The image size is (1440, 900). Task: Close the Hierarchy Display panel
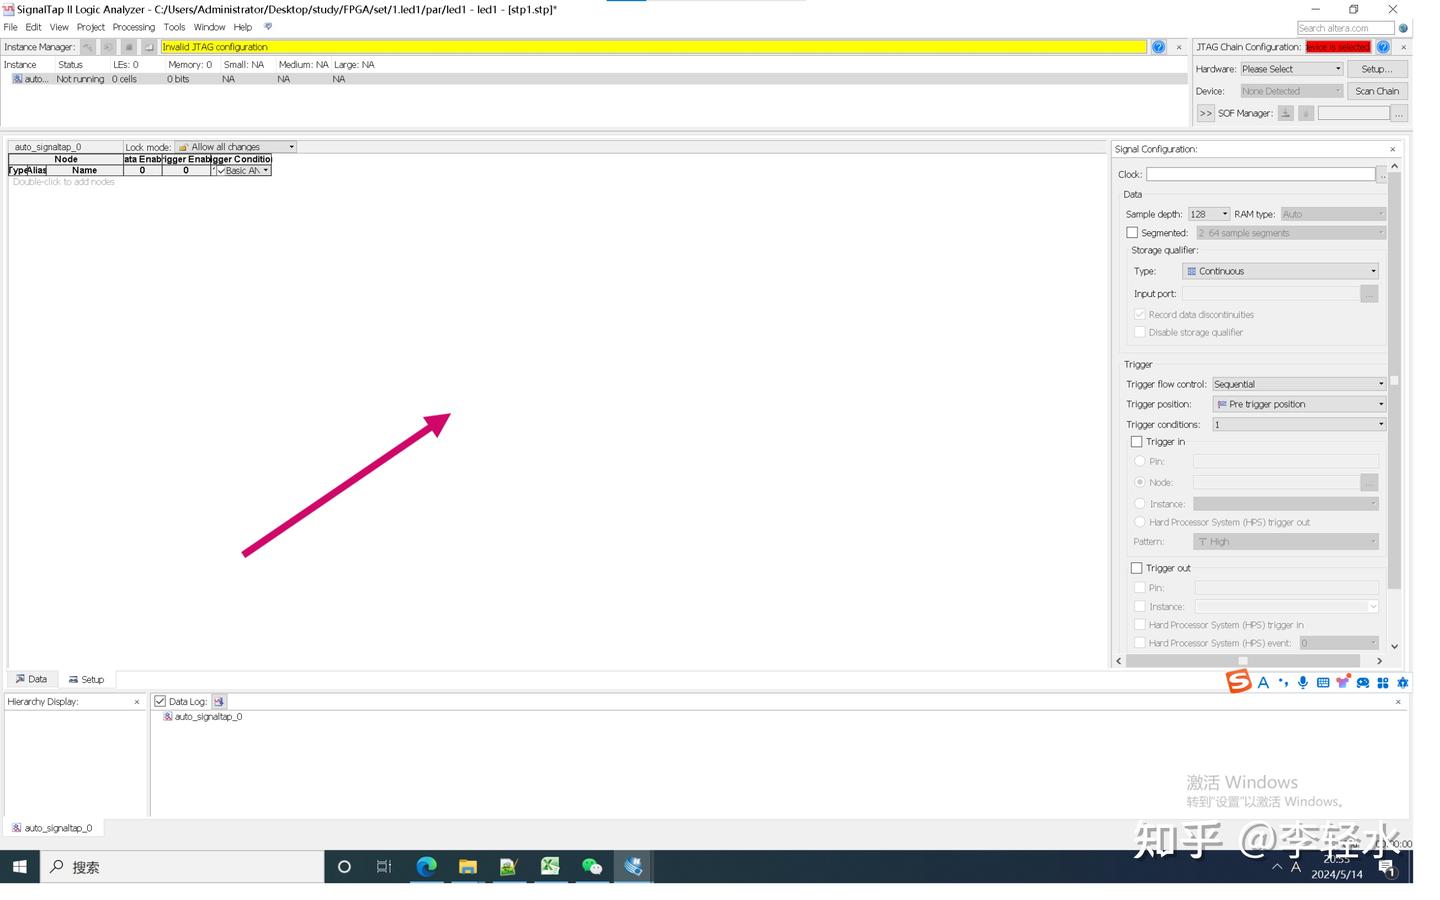tap(137, 702)
